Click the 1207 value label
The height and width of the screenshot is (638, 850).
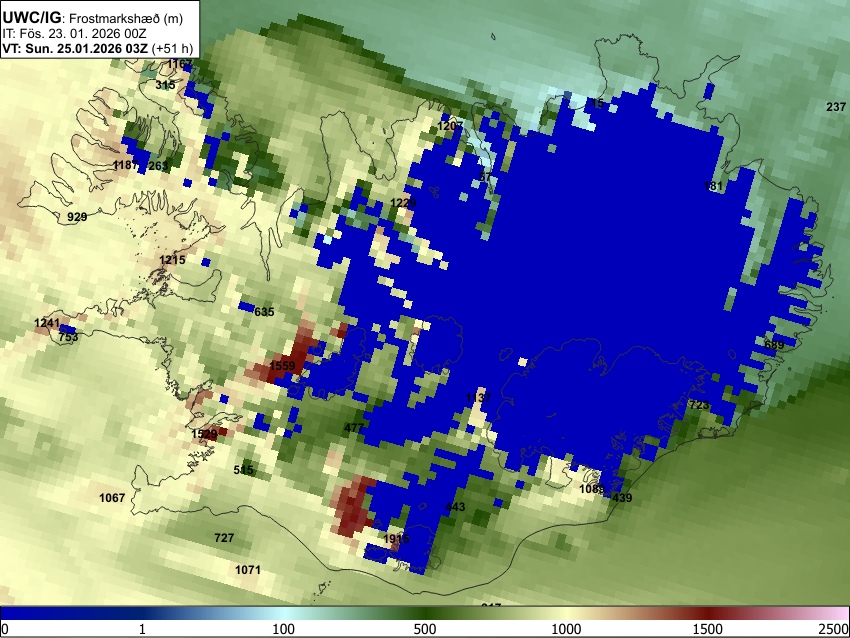(x=450, y=126)
